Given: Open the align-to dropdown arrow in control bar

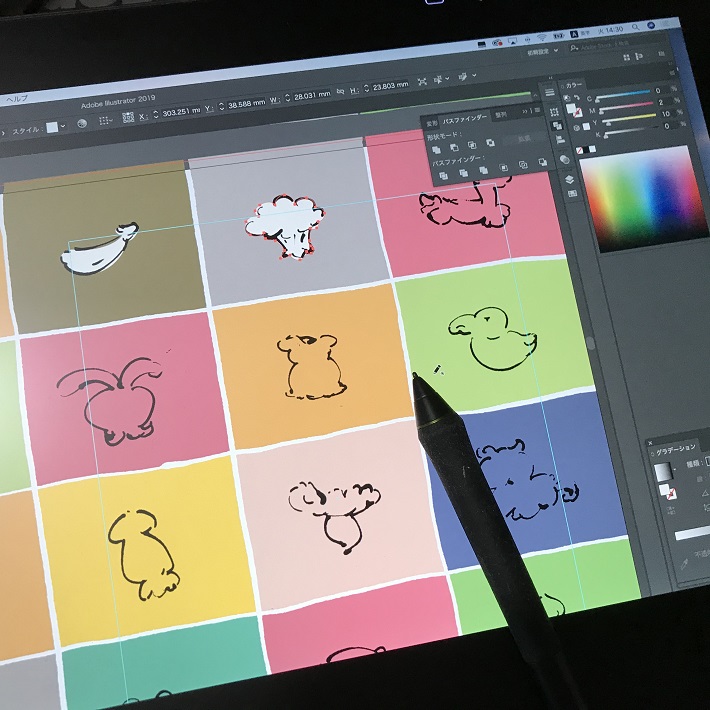Looking at the screenshot, I should (x=447, y=78).
